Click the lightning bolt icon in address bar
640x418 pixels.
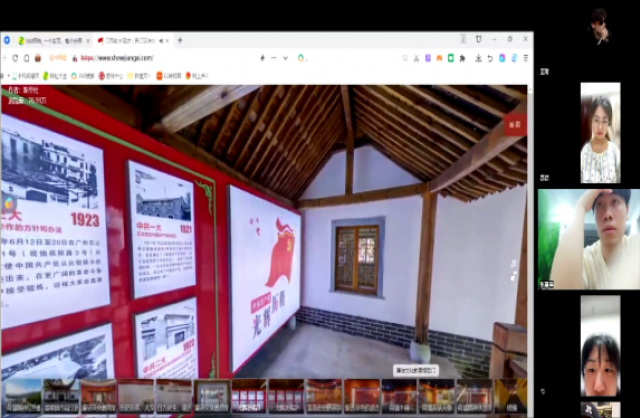click(262, 58)
